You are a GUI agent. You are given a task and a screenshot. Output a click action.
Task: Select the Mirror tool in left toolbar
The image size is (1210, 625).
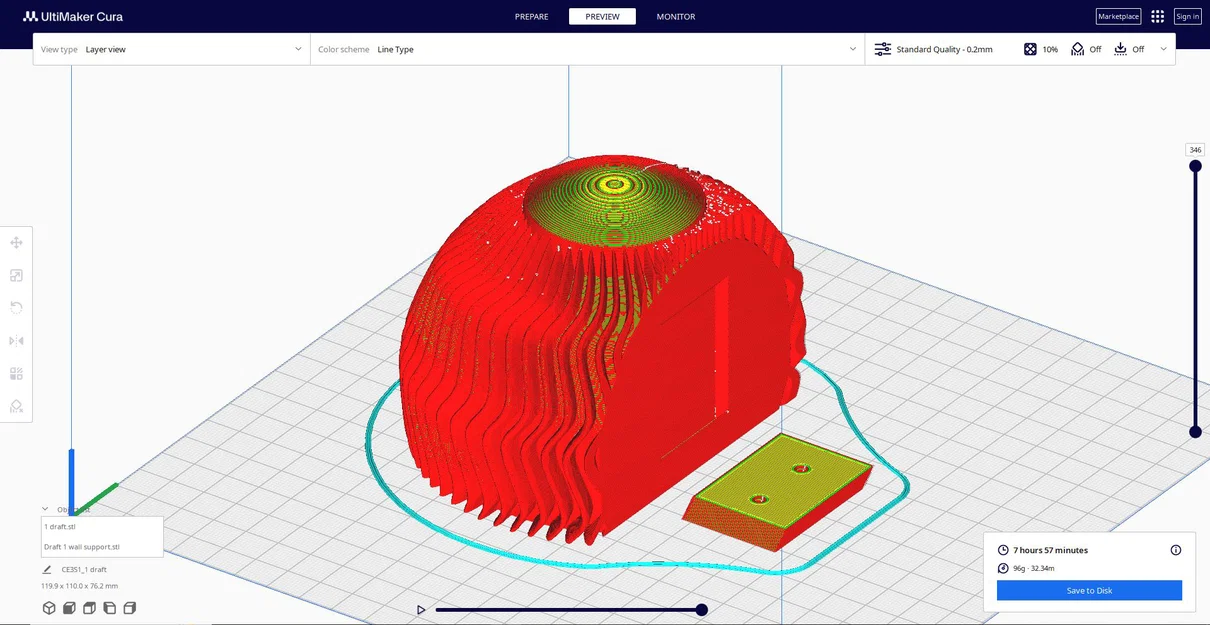[16, 341]
